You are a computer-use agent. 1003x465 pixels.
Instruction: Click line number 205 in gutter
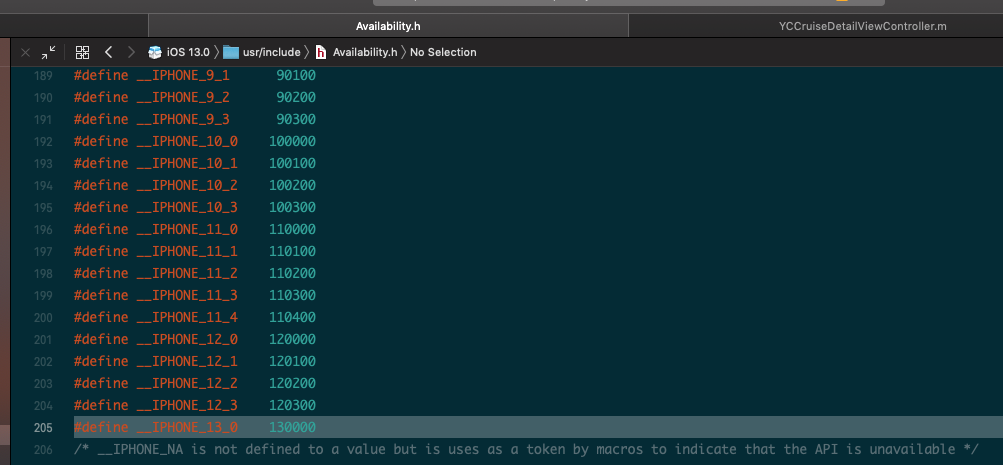click(43, 427)
